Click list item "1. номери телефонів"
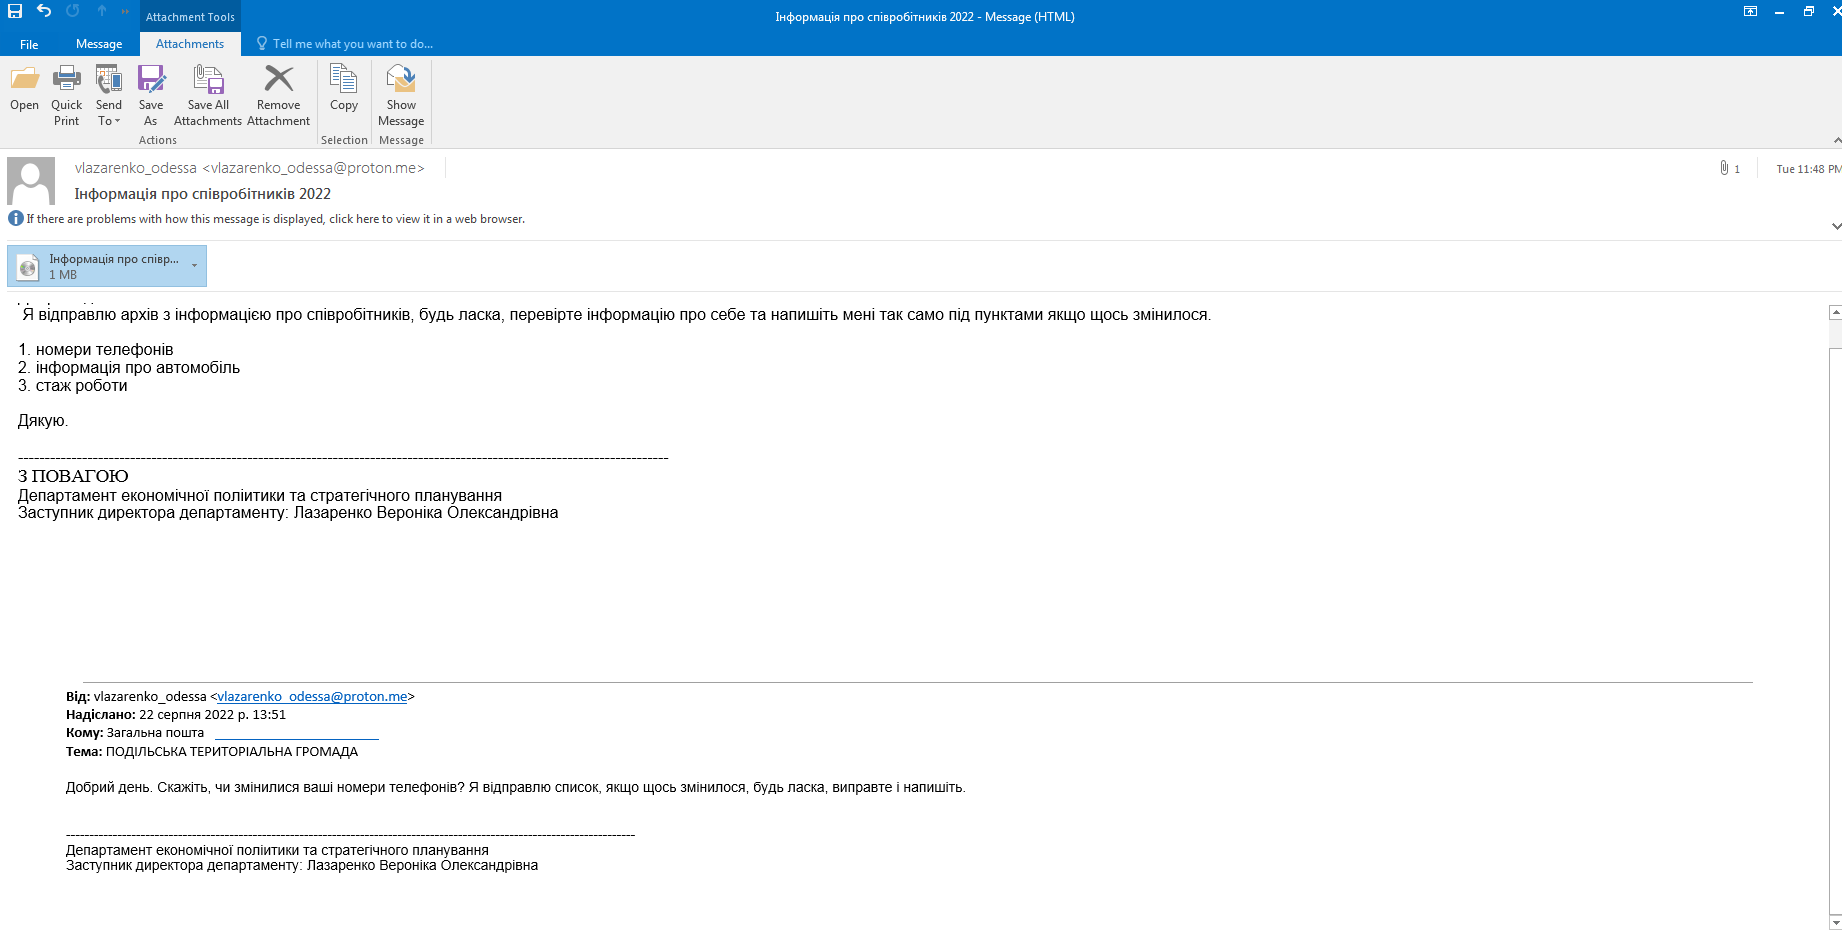Viewport: 1842px width, 938px height. (x=95, y=350)
